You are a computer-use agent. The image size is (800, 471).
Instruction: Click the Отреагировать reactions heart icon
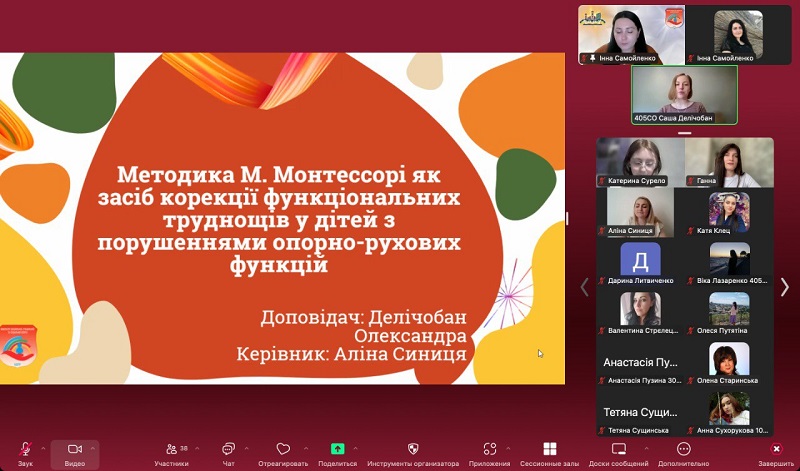pyautogui.click(x=283, y=450)
